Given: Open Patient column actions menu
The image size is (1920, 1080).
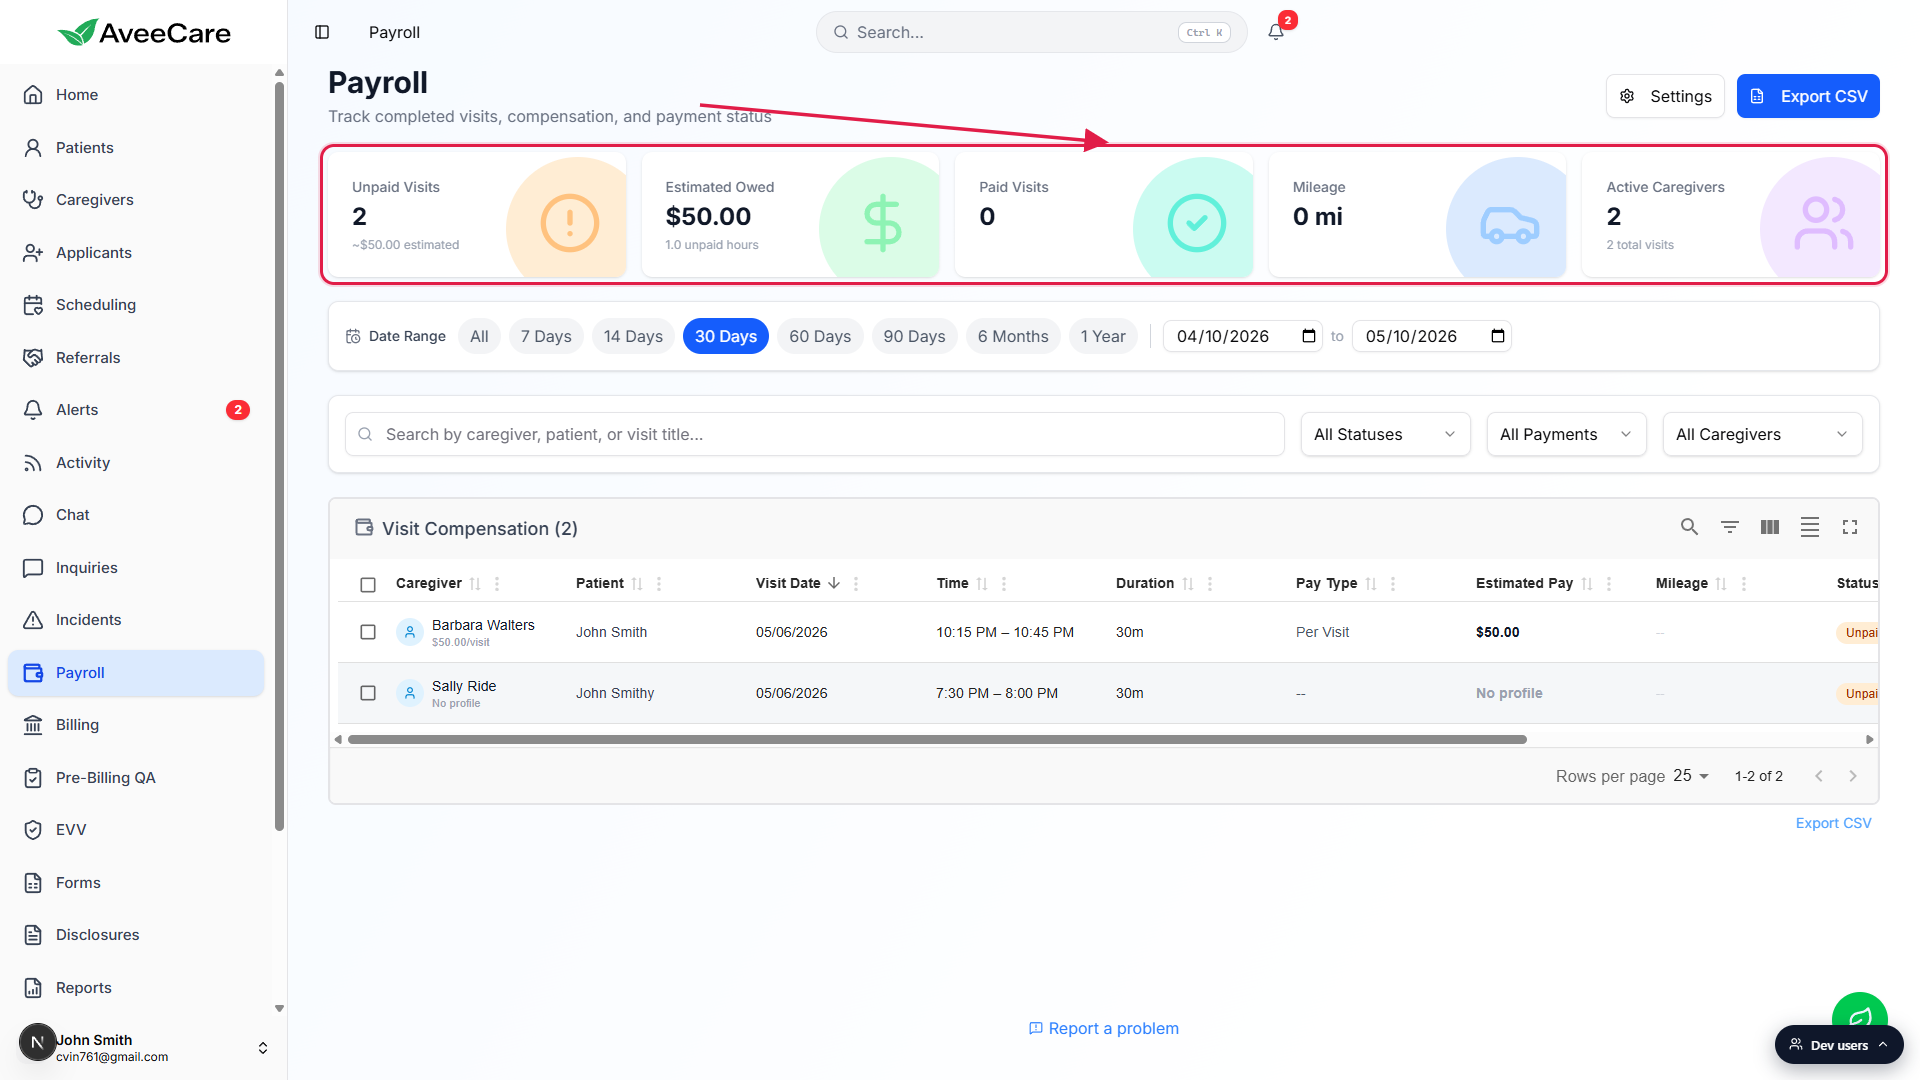Looking at the screenshot, I should tap(659, 584).
